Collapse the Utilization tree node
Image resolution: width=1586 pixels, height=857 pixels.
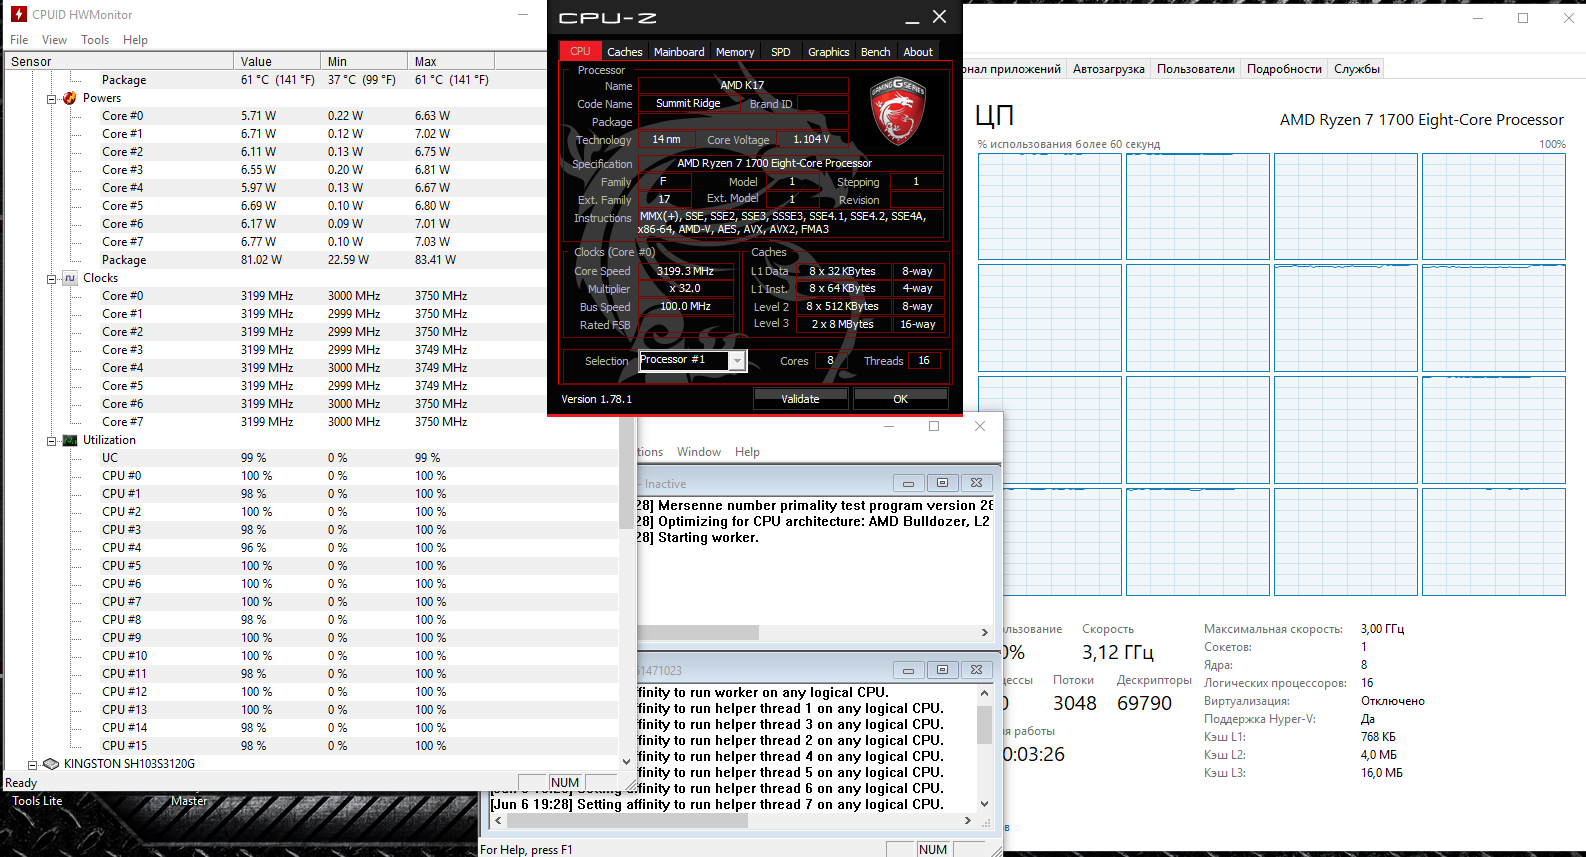click(51, 440)
